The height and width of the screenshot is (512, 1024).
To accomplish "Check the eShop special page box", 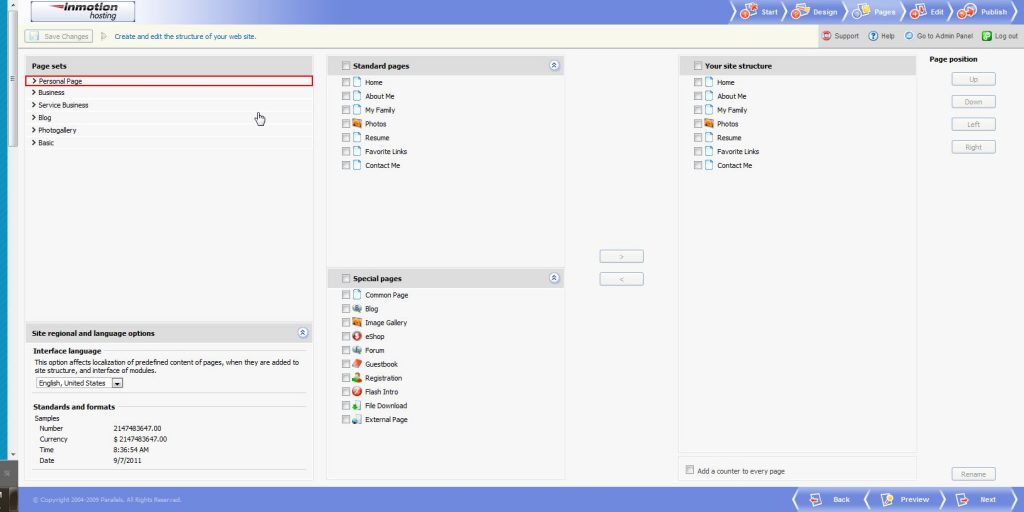I will click(346, 336).
